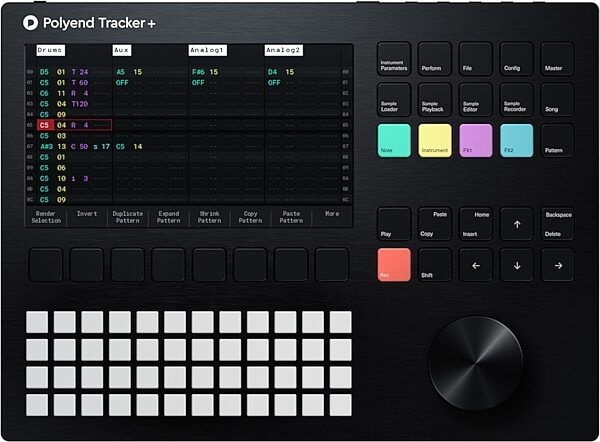
Task: Tap the blue FX2 button
Action: pos(517,140)
